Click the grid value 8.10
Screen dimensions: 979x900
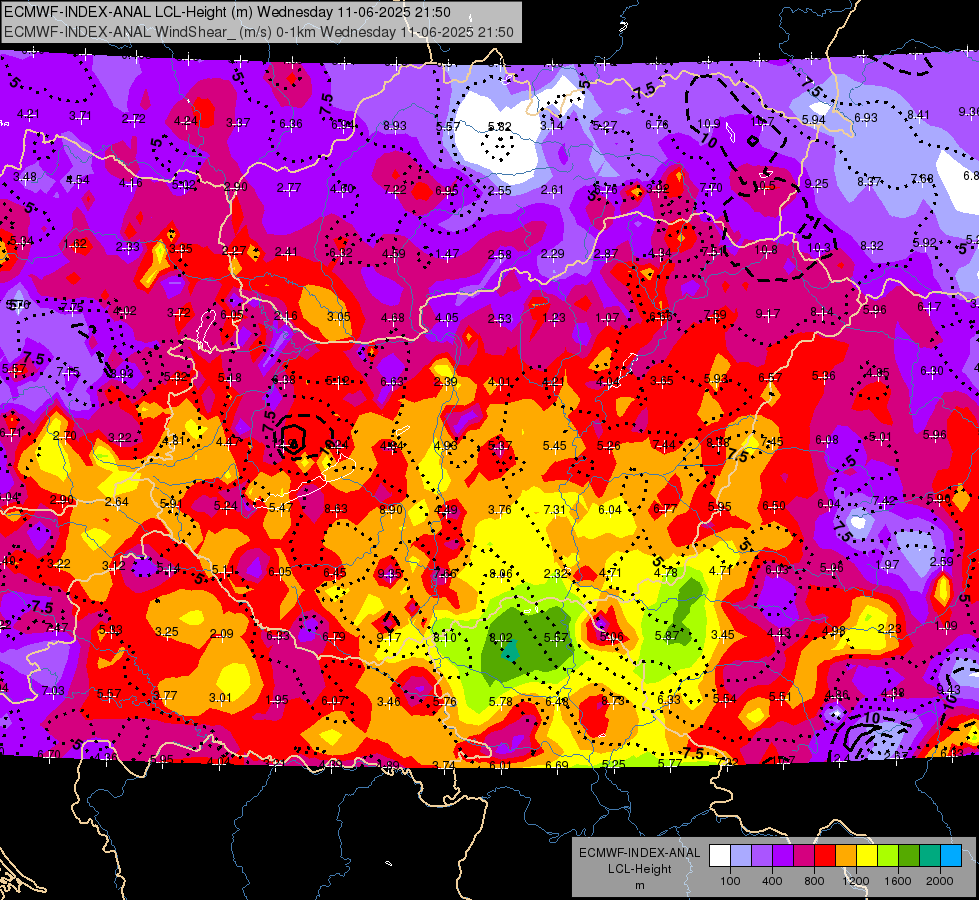click(x=445, y=638)
